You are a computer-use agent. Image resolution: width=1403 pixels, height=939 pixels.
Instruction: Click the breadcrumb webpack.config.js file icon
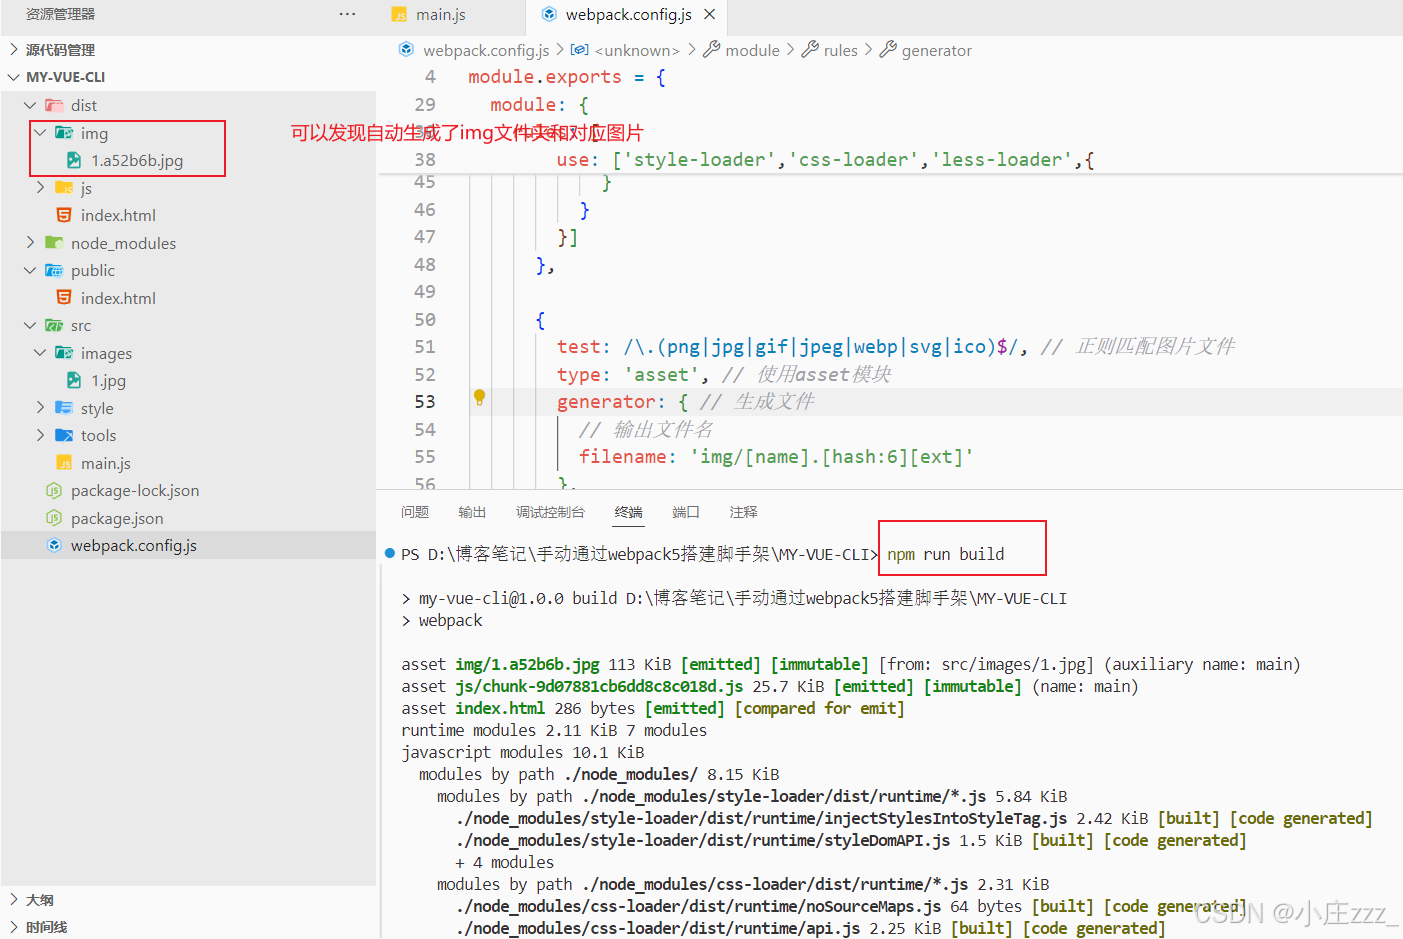(406, 49)
